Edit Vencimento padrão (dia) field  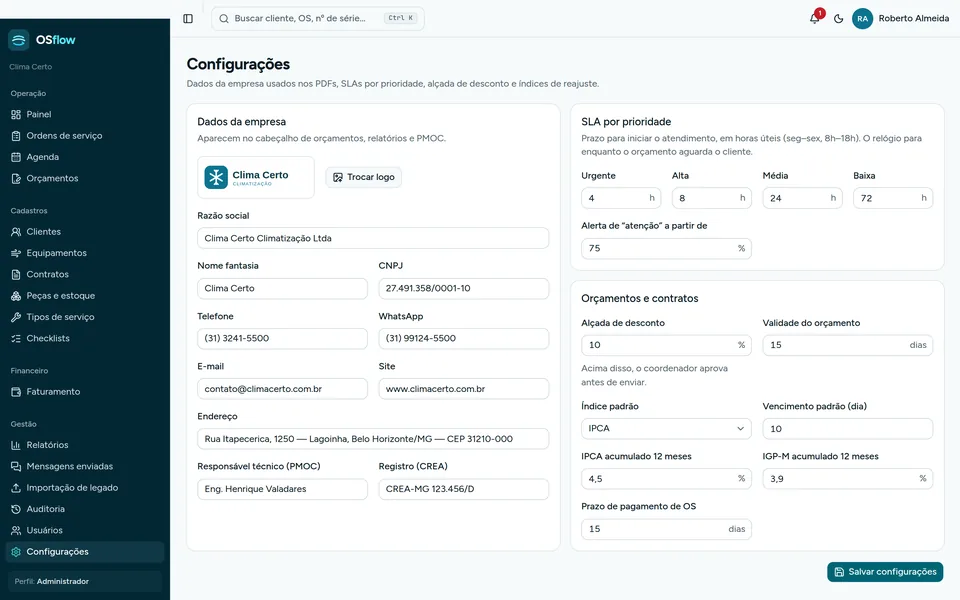pyautogui.click(x=847, y=429)
